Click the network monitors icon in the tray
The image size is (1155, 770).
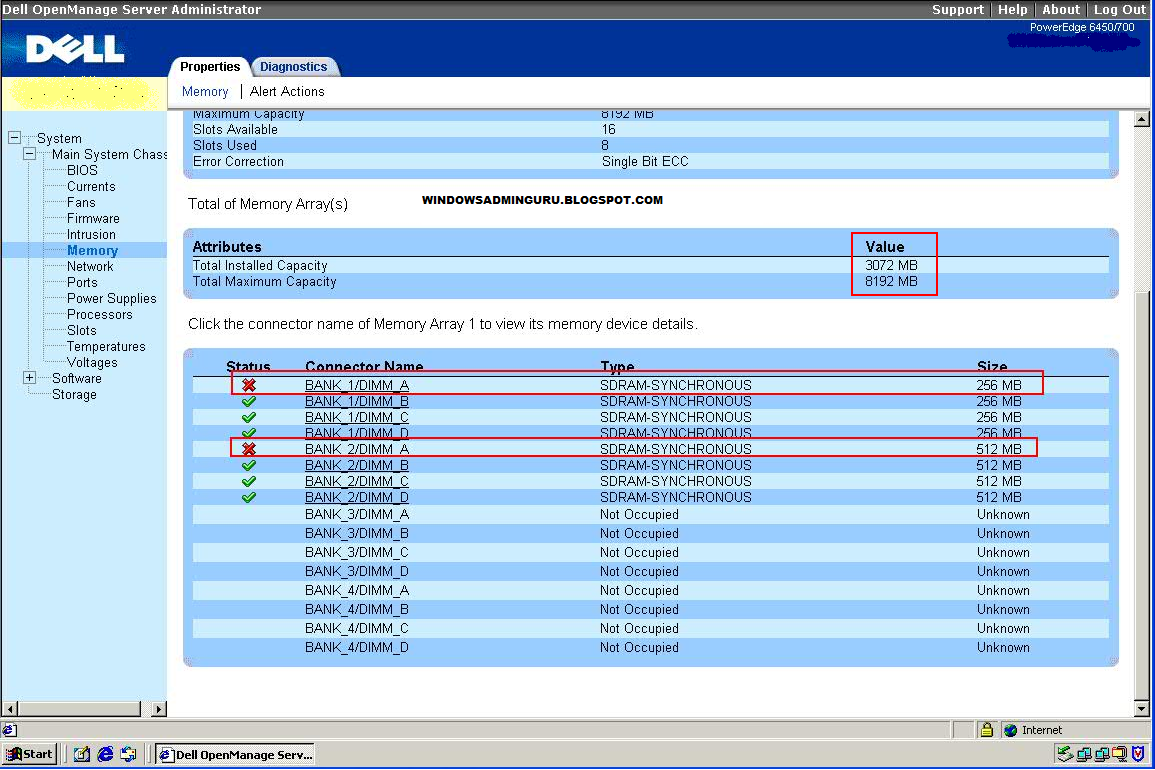click(x=1084, y=753)
